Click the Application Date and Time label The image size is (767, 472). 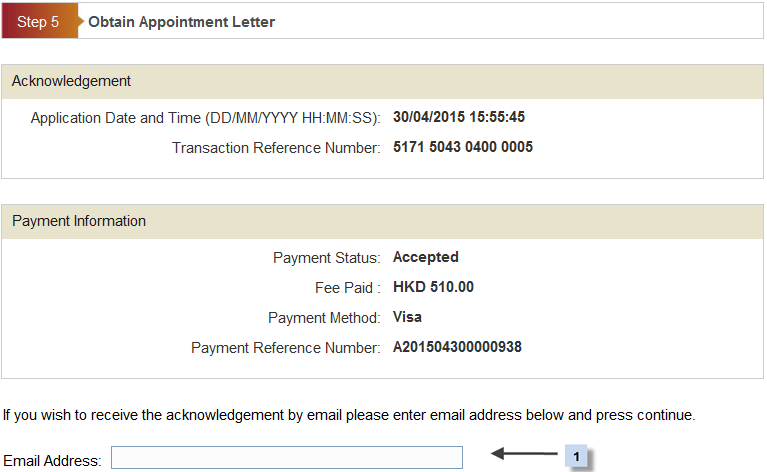tap(206, 118)
